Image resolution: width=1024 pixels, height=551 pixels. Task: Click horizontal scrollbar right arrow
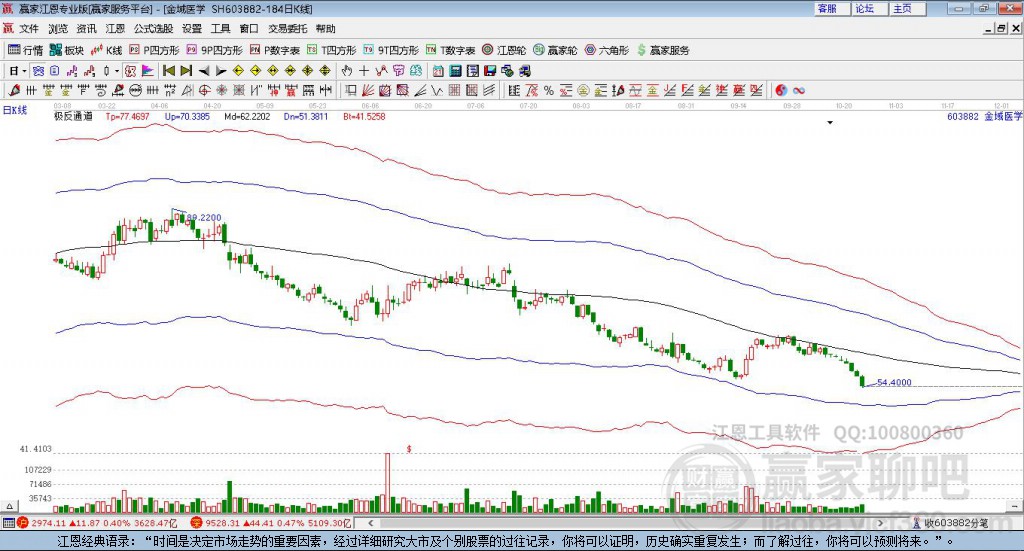click(880, 522)
